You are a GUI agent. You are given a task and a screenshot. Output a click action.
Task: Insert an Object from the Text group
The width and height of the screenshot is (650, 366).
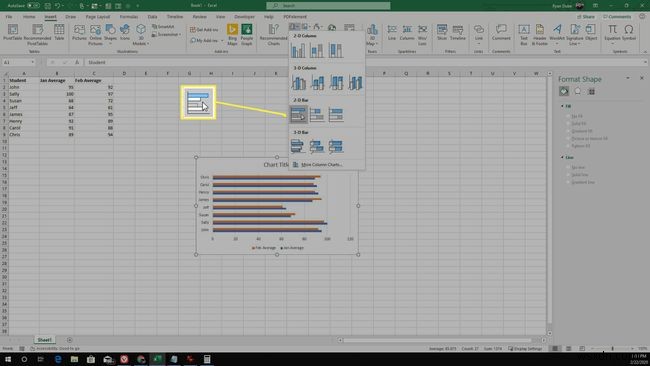(591, 32)
